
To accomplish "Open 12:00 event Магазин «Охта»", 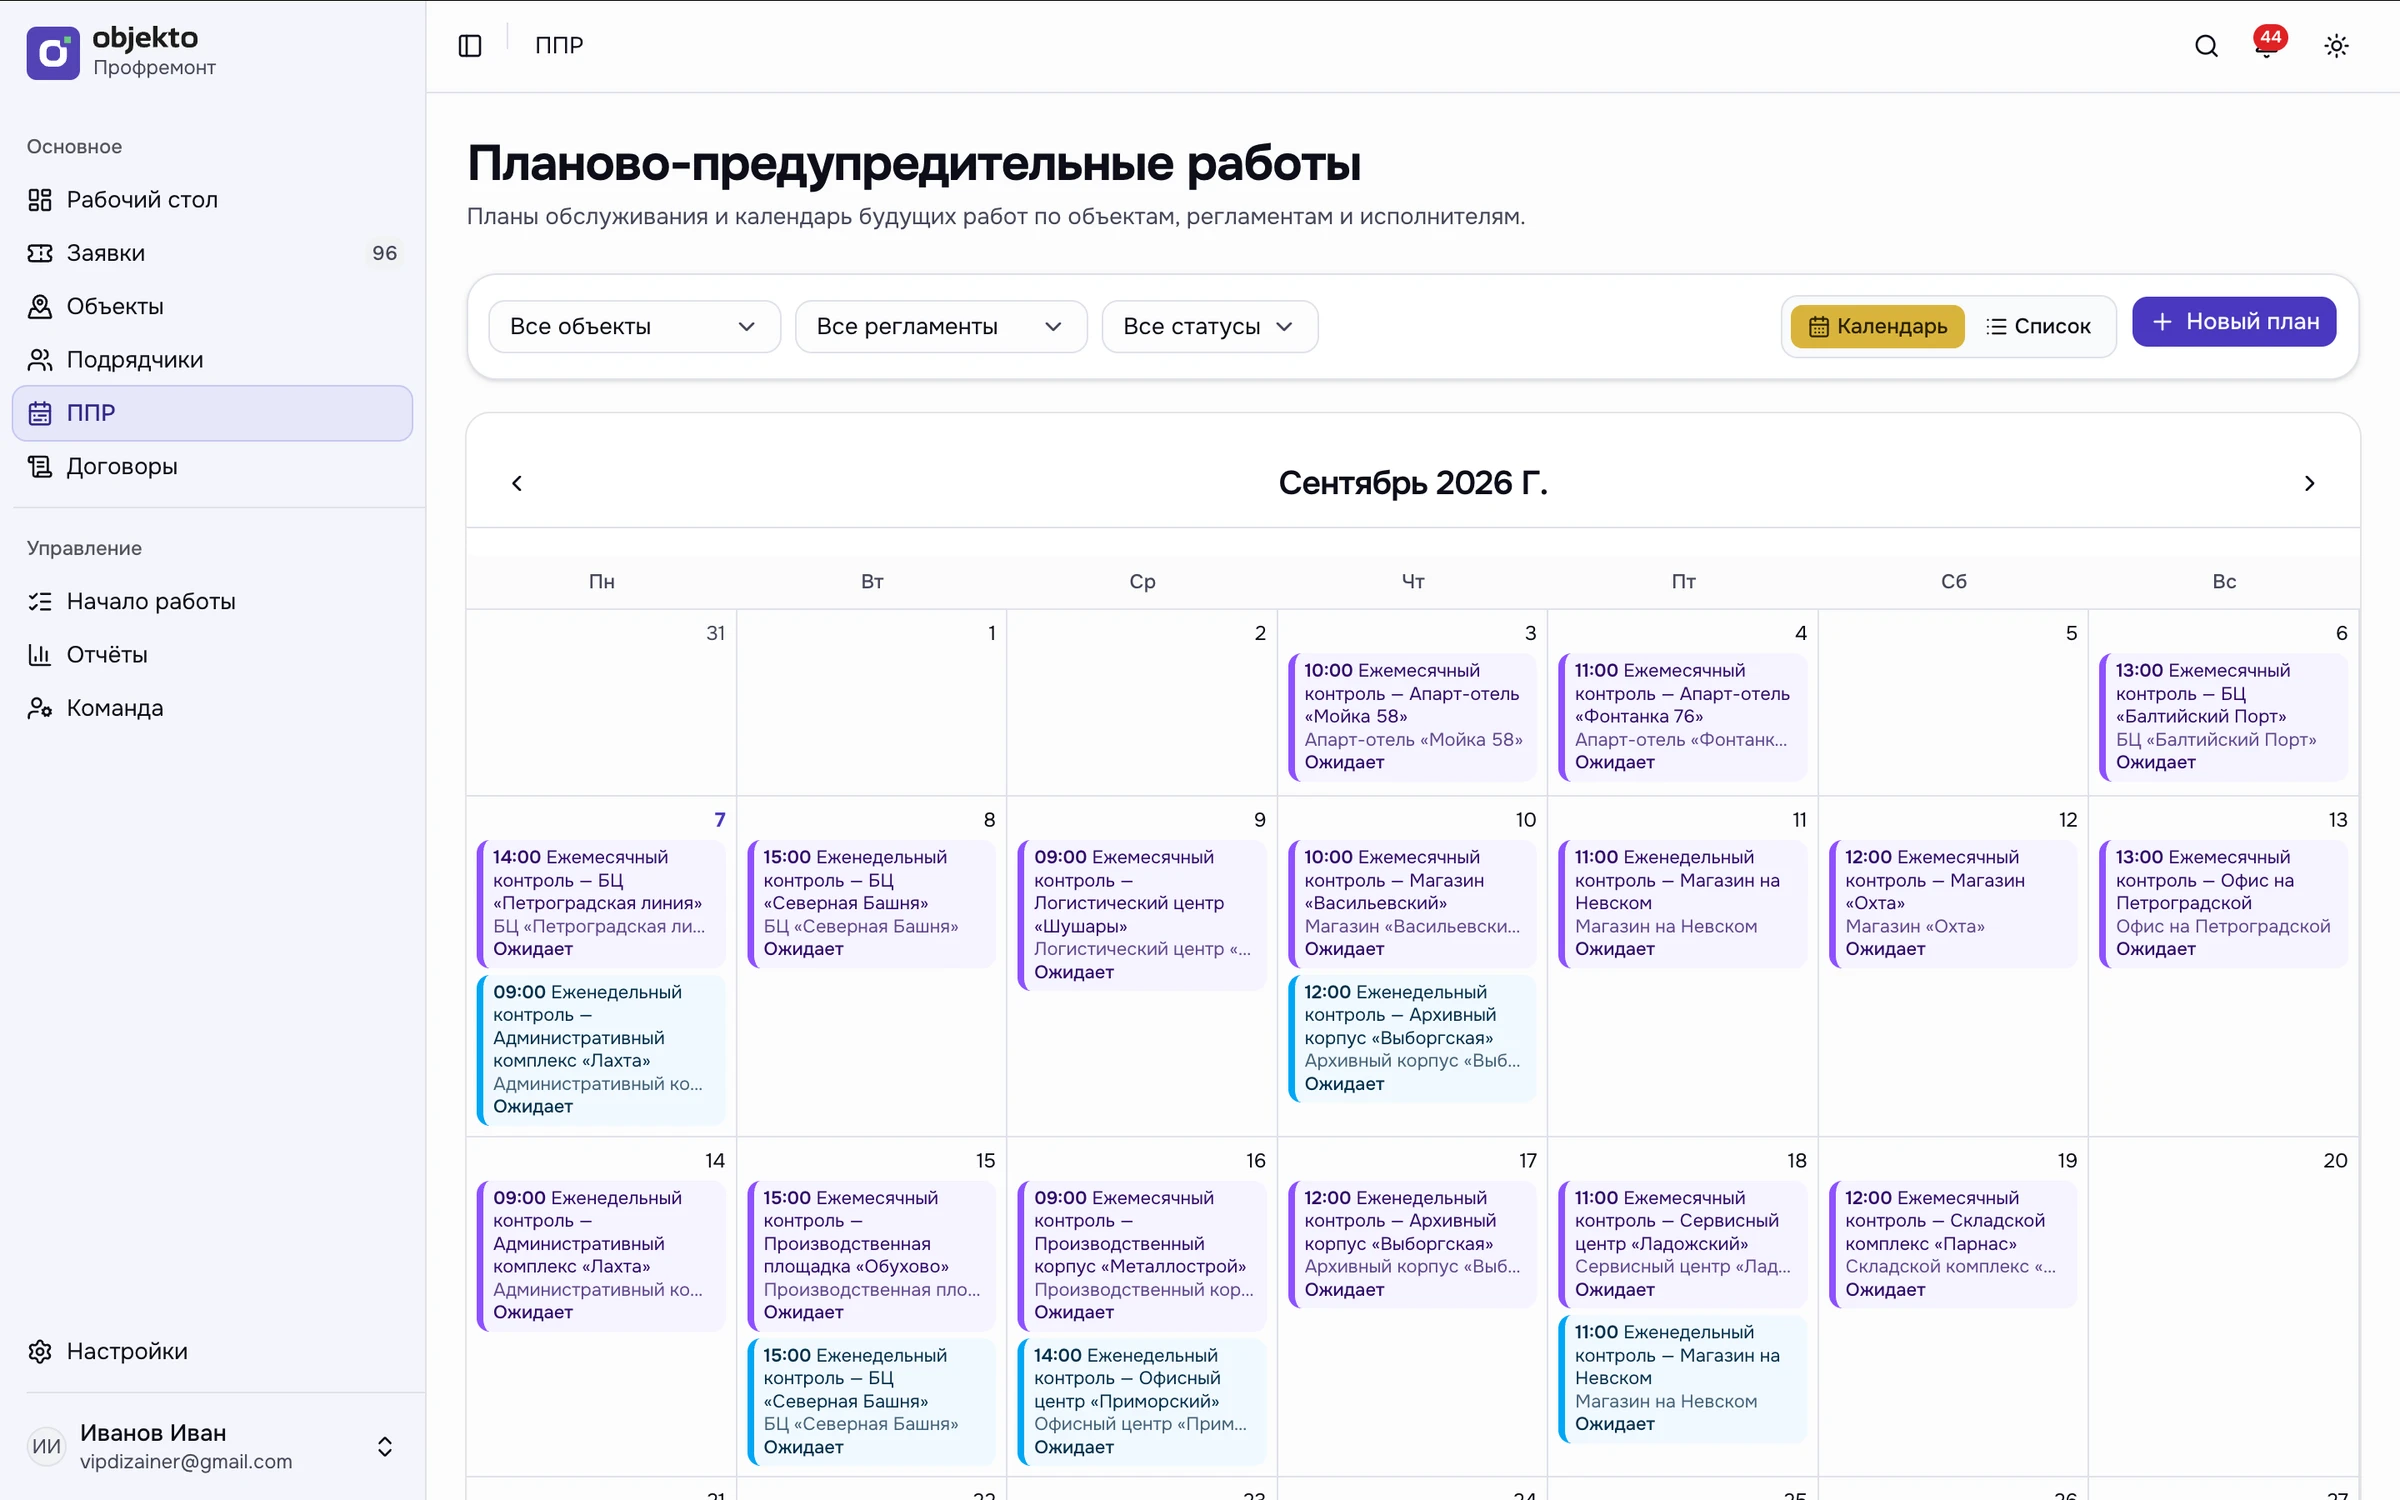I will pyautogui.click(x=1952, y=903).
